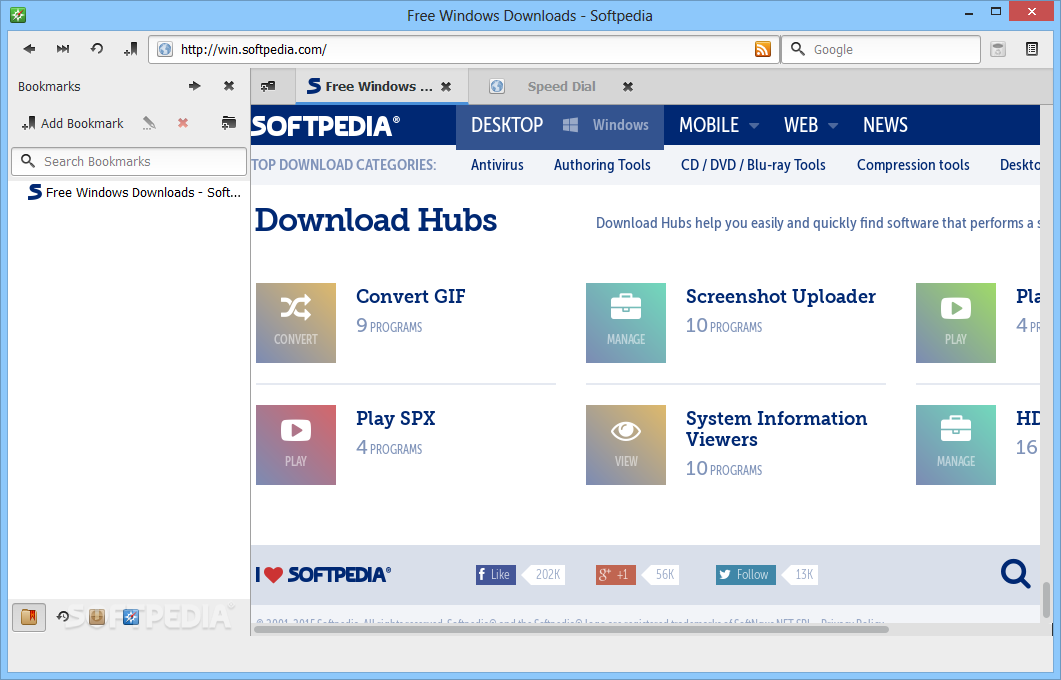Go back using the back arrow
The width and height of the screenshot is (1061, 680).
click(x=29, y=49)
